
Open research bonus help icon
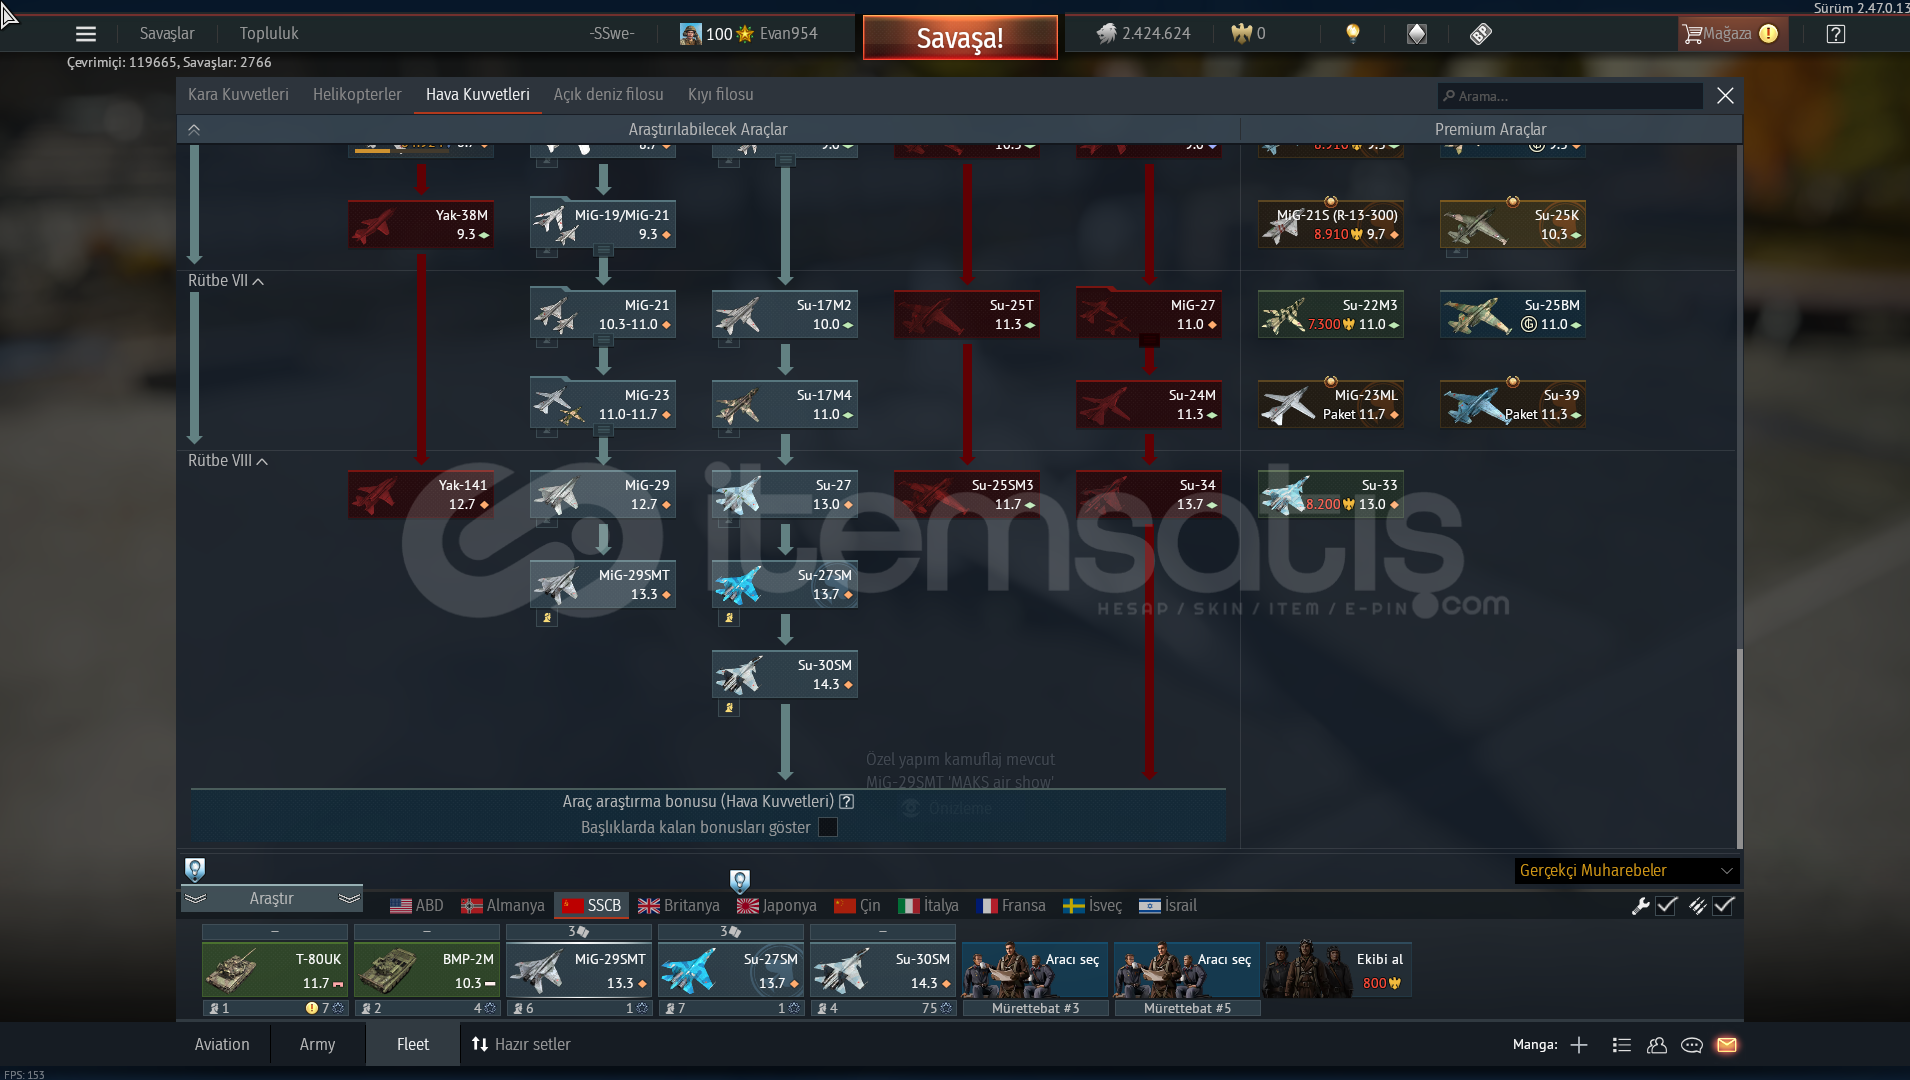tap(846, 802)
